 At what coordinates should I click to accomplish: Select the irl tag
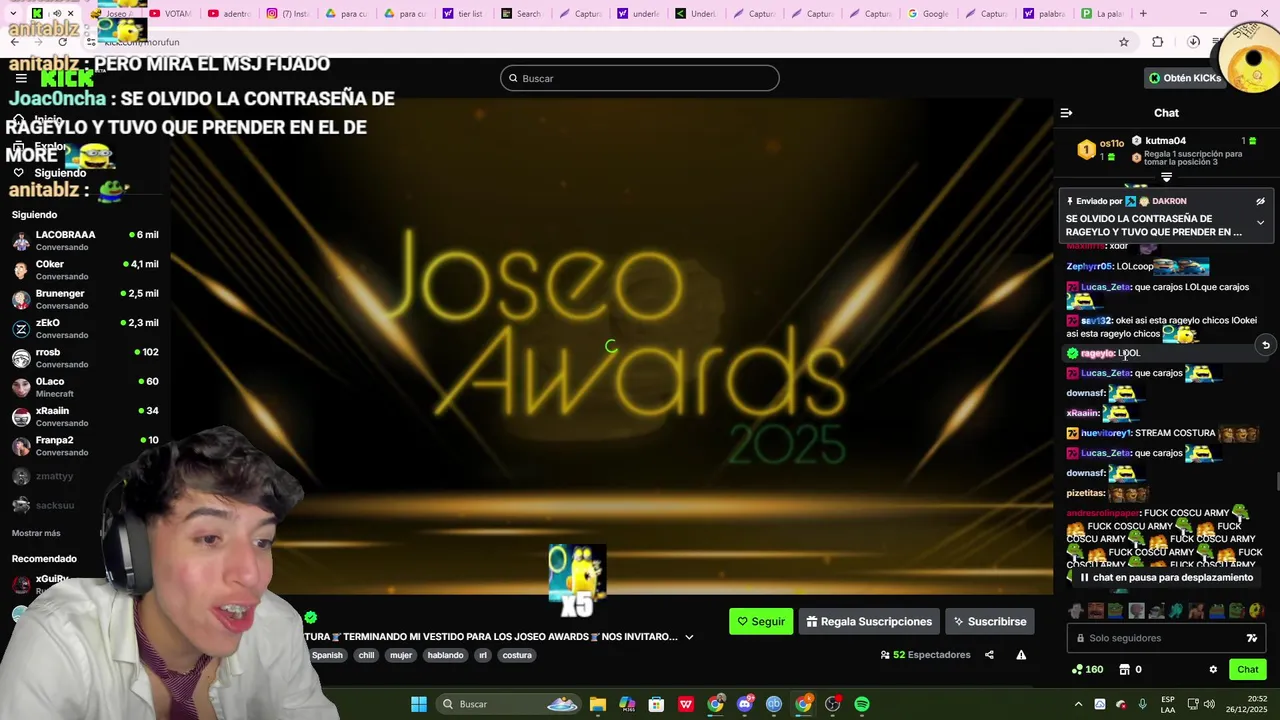point(483,655)
